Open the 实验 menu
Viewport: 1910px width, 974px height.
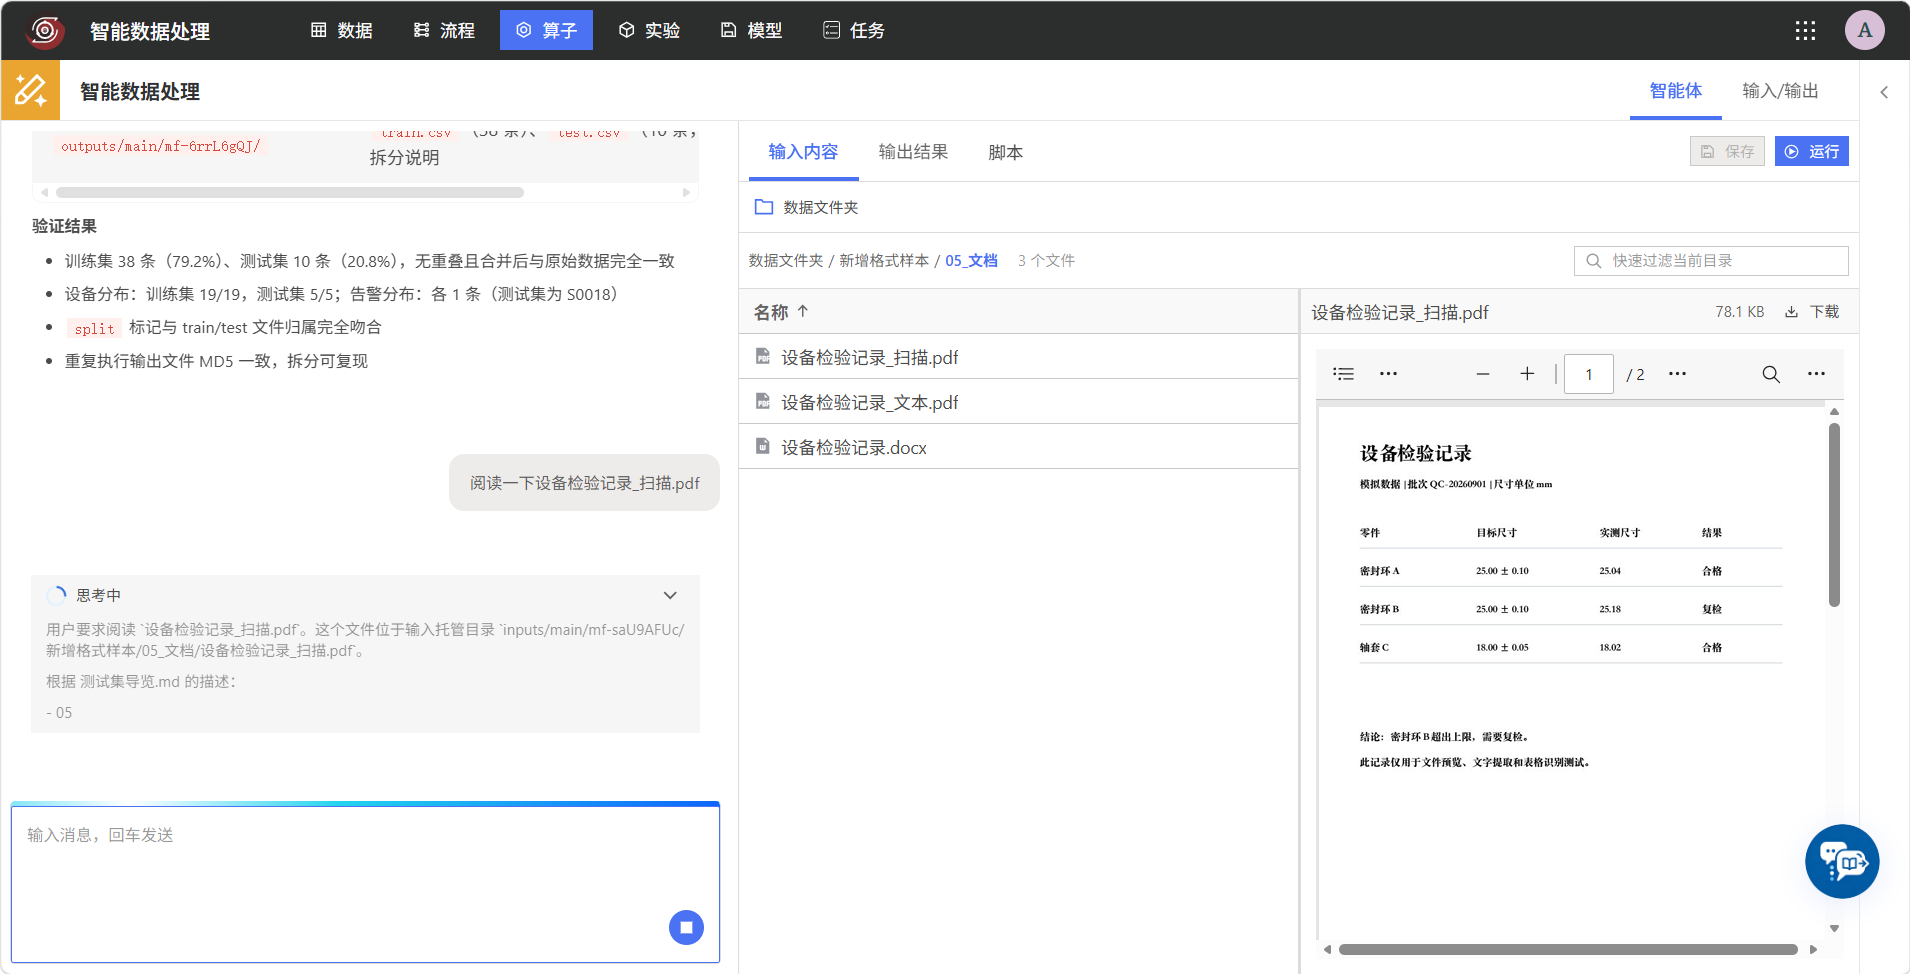(x=649, y=31)
